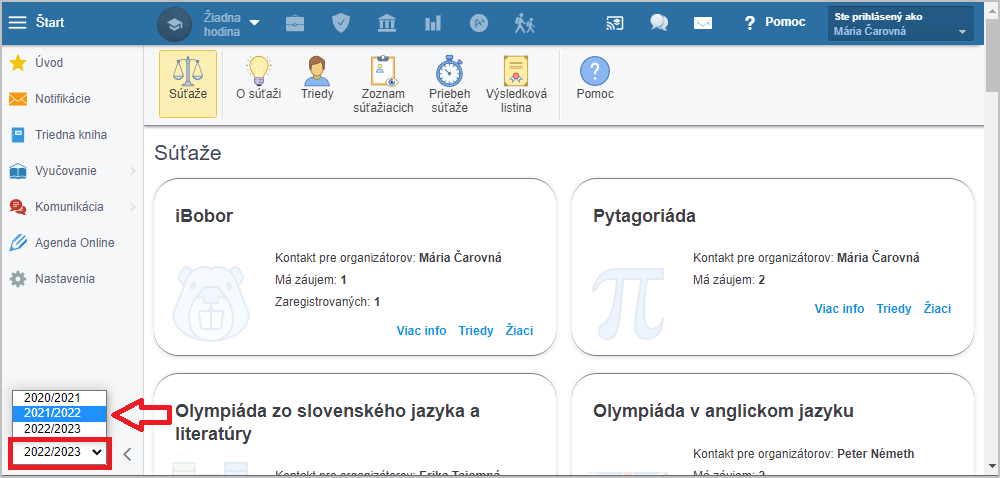The height and width of the screenshot is (478, 1000).
Task: Open O súťaži lightbulb icon
Action: [x=258, y=79]
